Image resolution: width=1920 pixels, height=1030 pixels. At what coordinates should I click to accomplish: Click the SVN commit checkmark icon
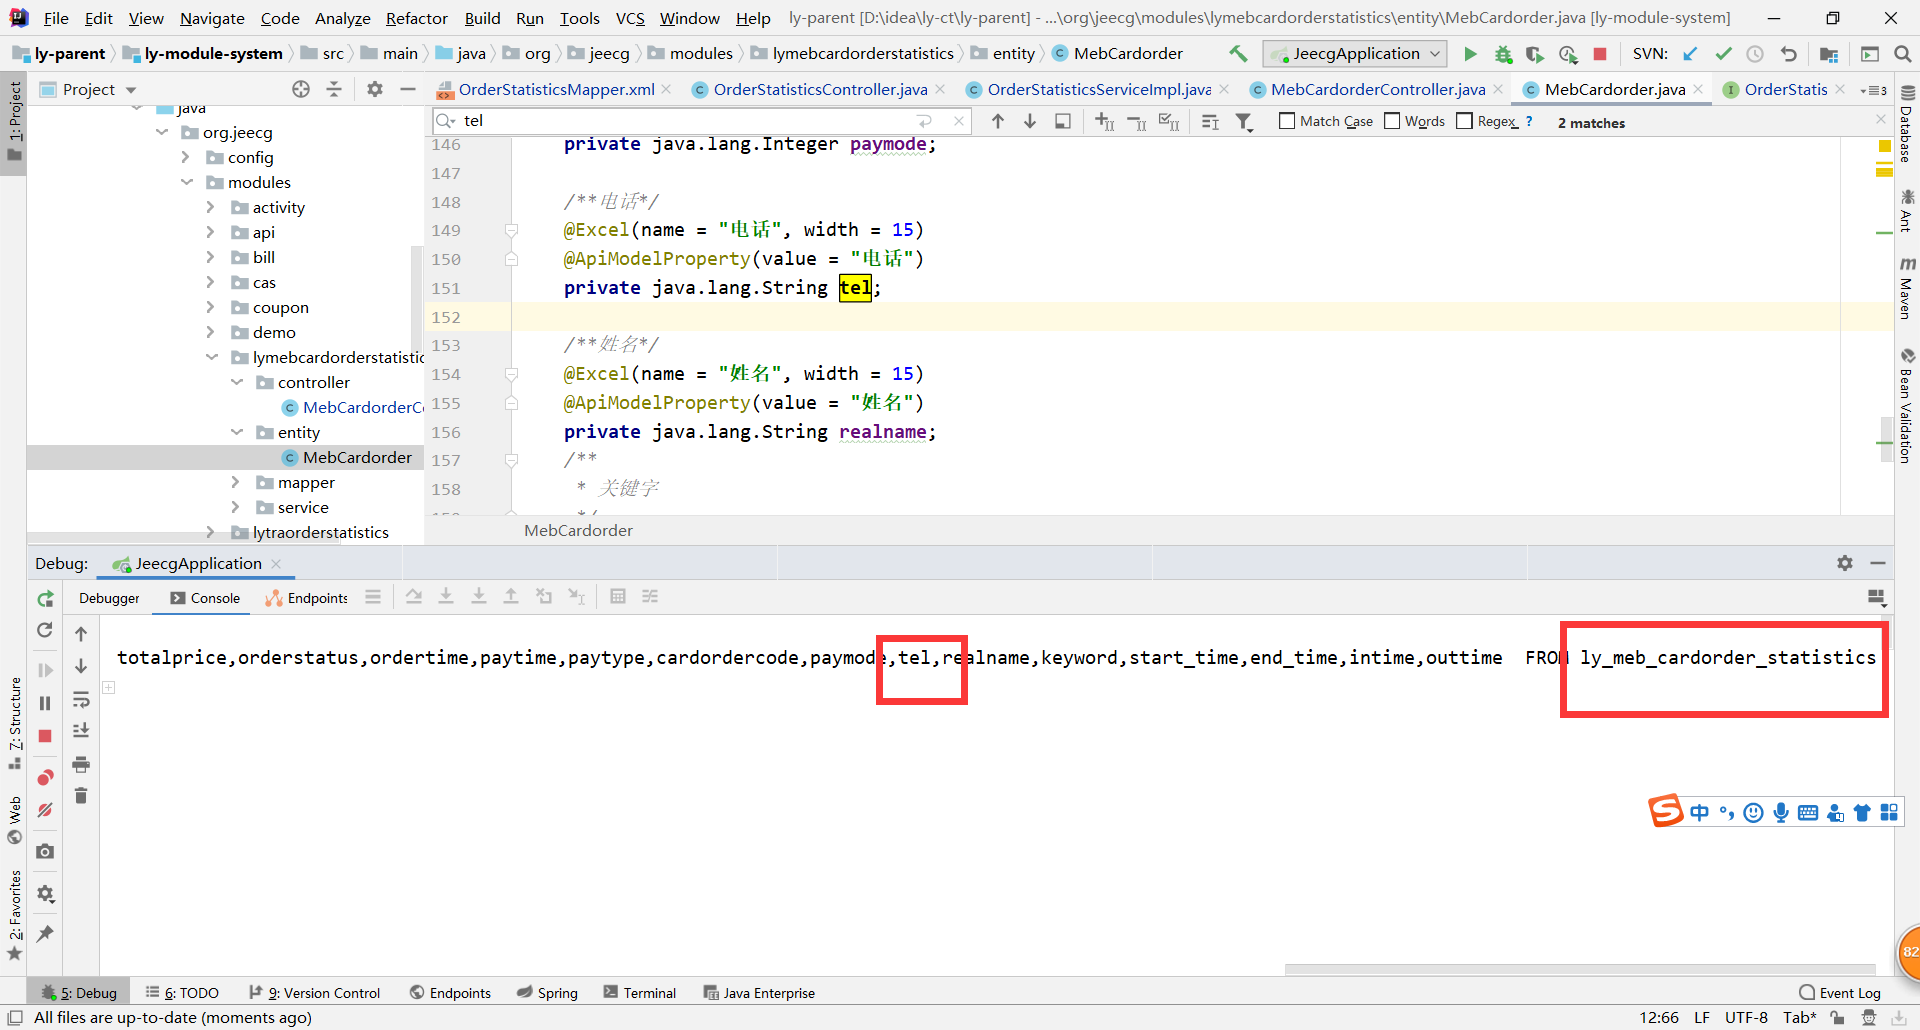[1723, 54]
